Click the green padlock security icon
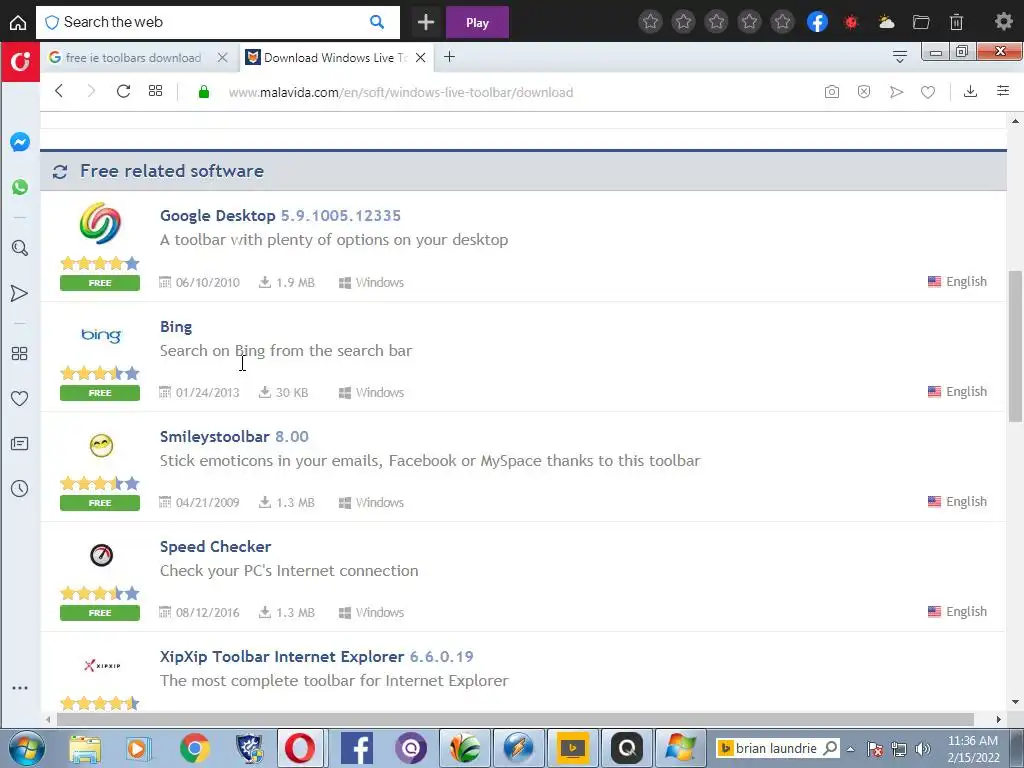 (x=204, y=92)
